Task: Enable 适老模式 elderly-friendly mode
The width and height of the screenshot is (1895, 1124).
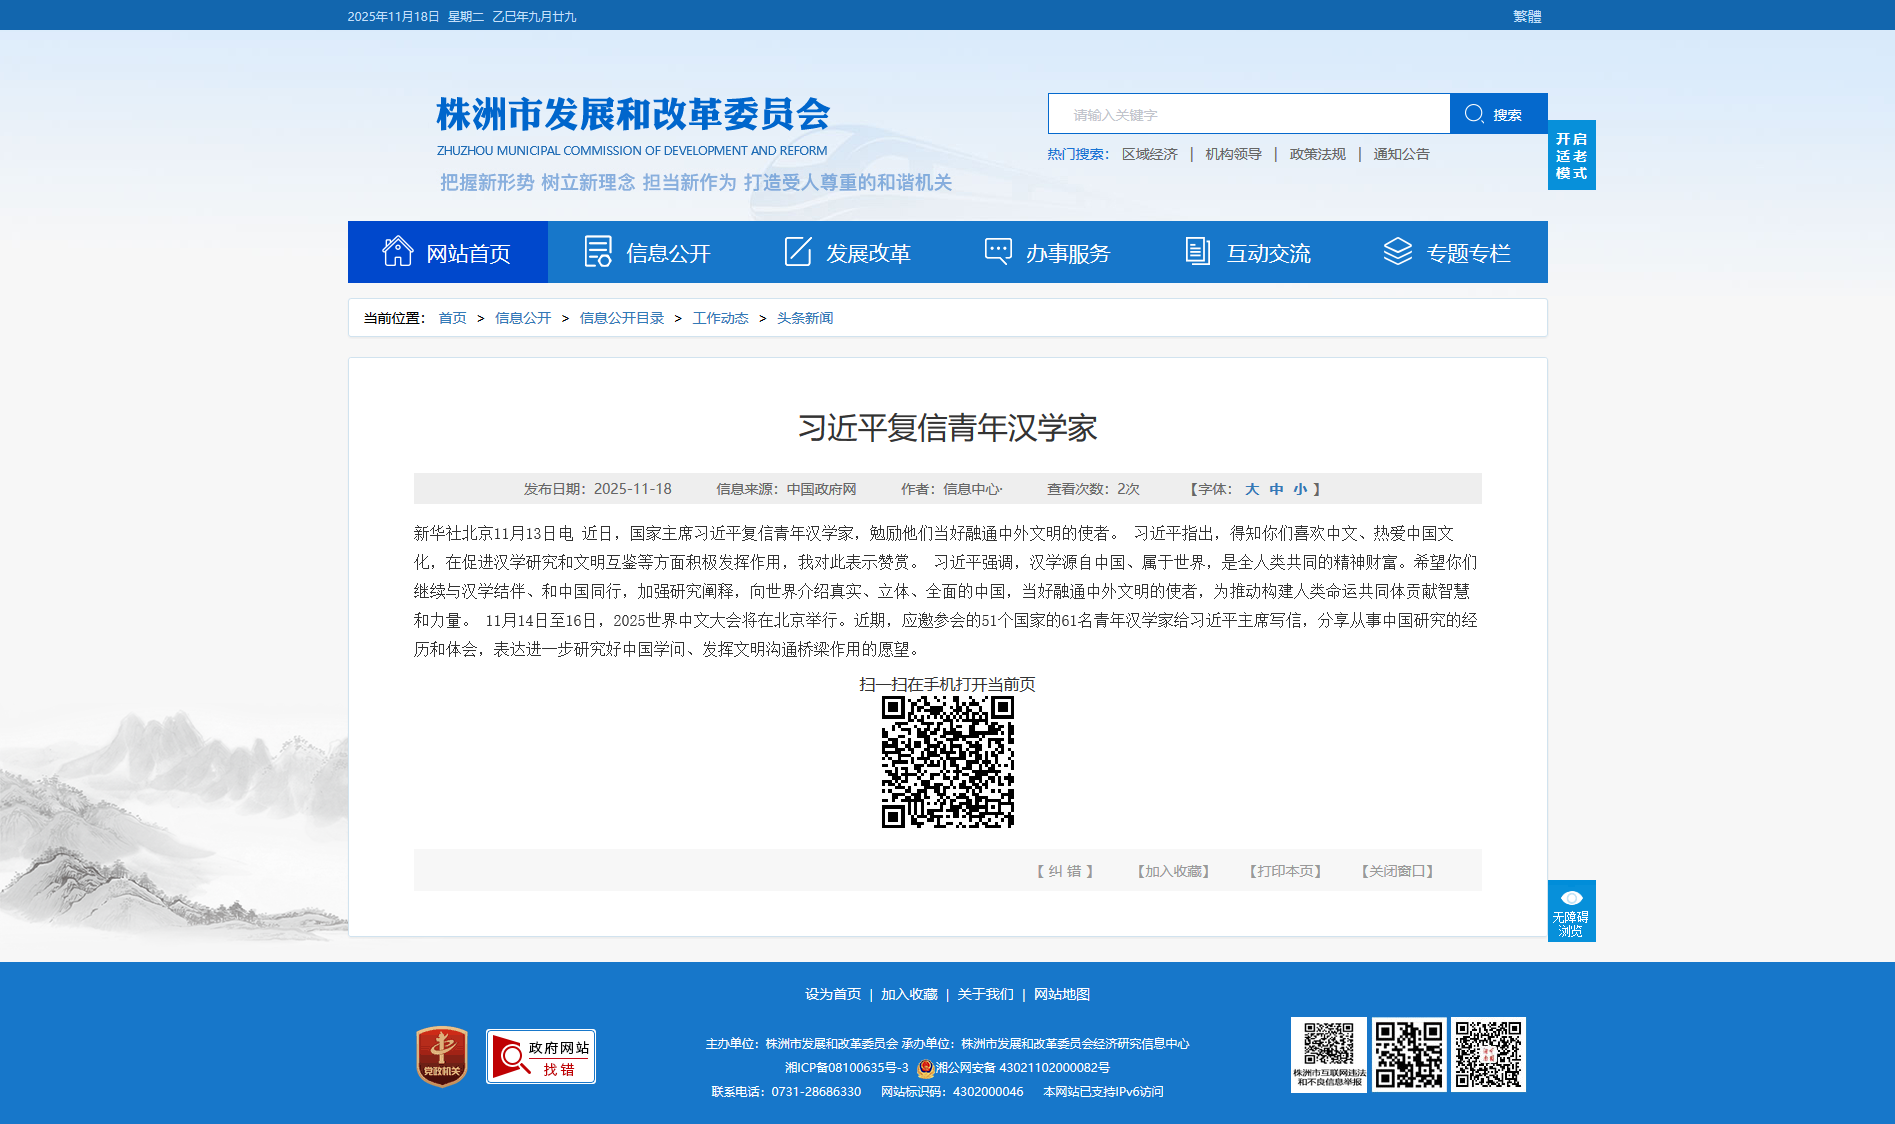Action: coord(1571,155)
